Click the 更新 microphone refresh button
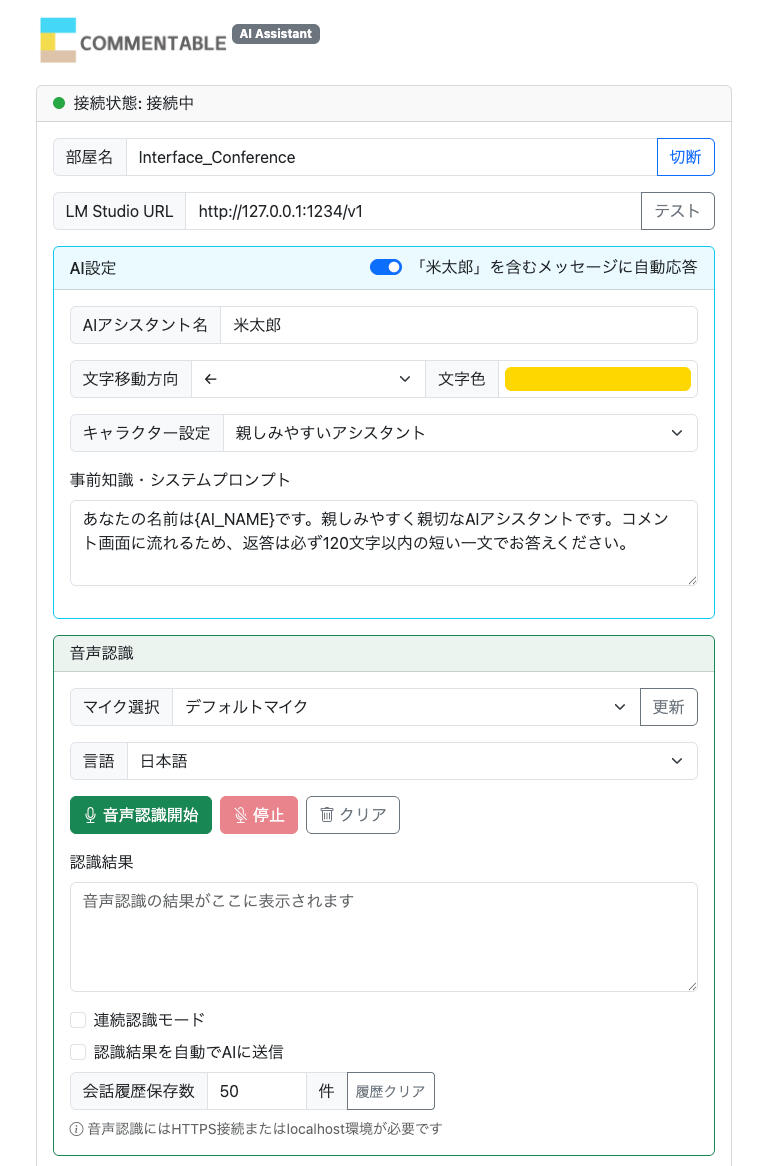 (x=669, y=706)
